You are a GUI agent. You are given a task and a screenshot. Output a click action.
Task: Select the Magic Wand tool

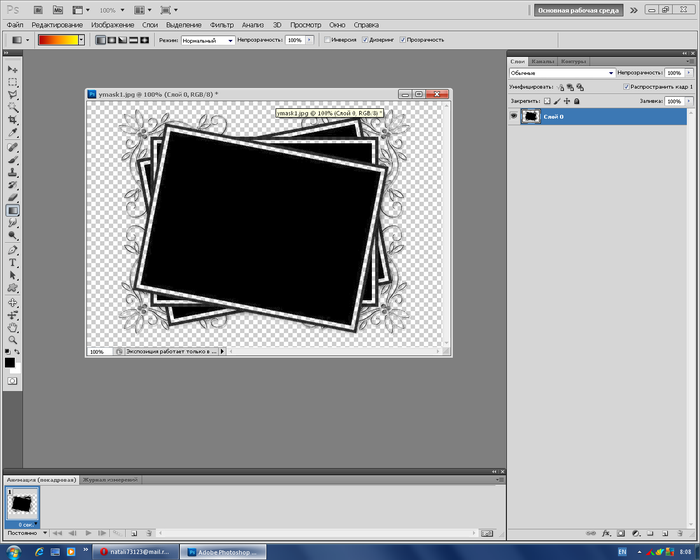click(12, 107)
